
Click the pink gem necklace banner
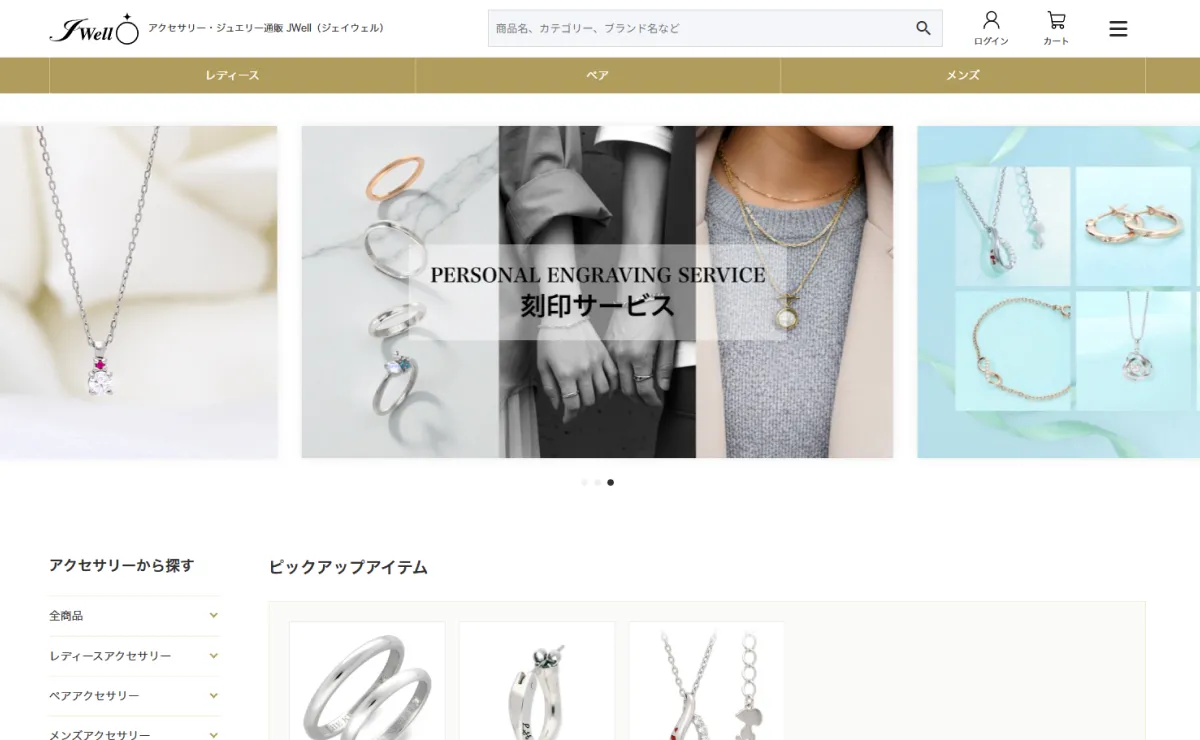(x=138, y=292)
